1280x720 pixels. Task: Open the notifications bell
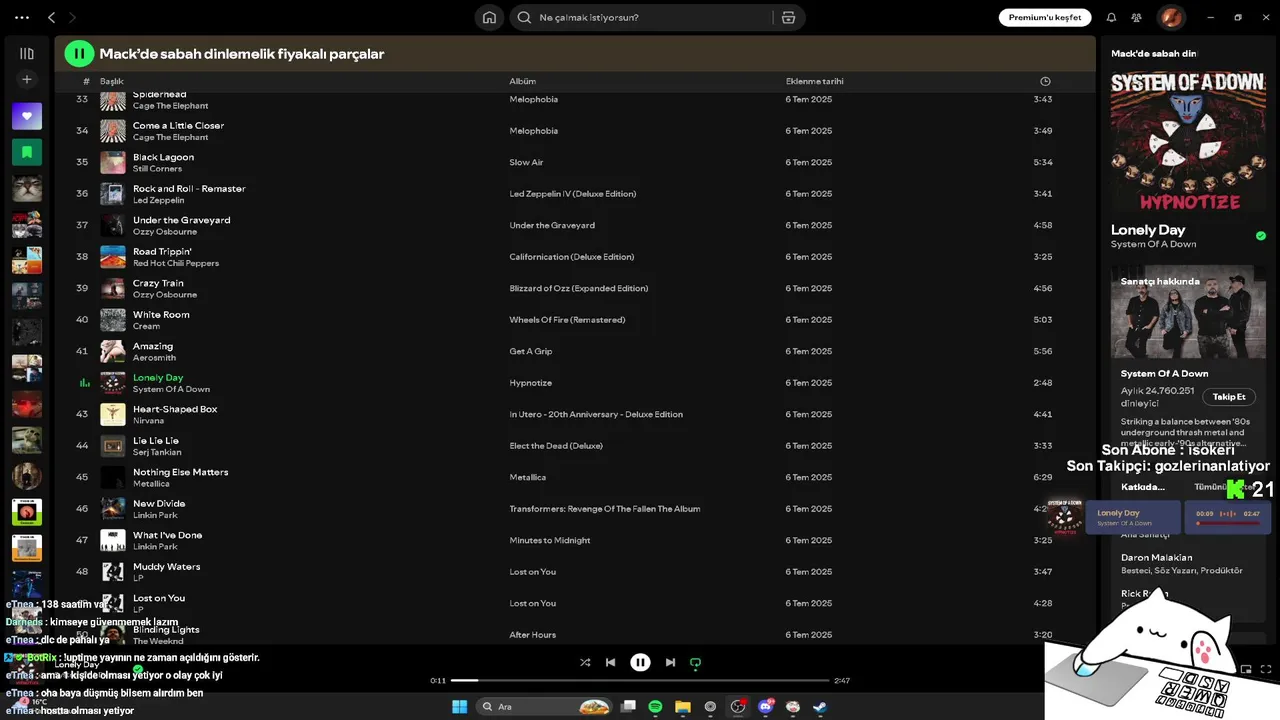point(1111,17)
